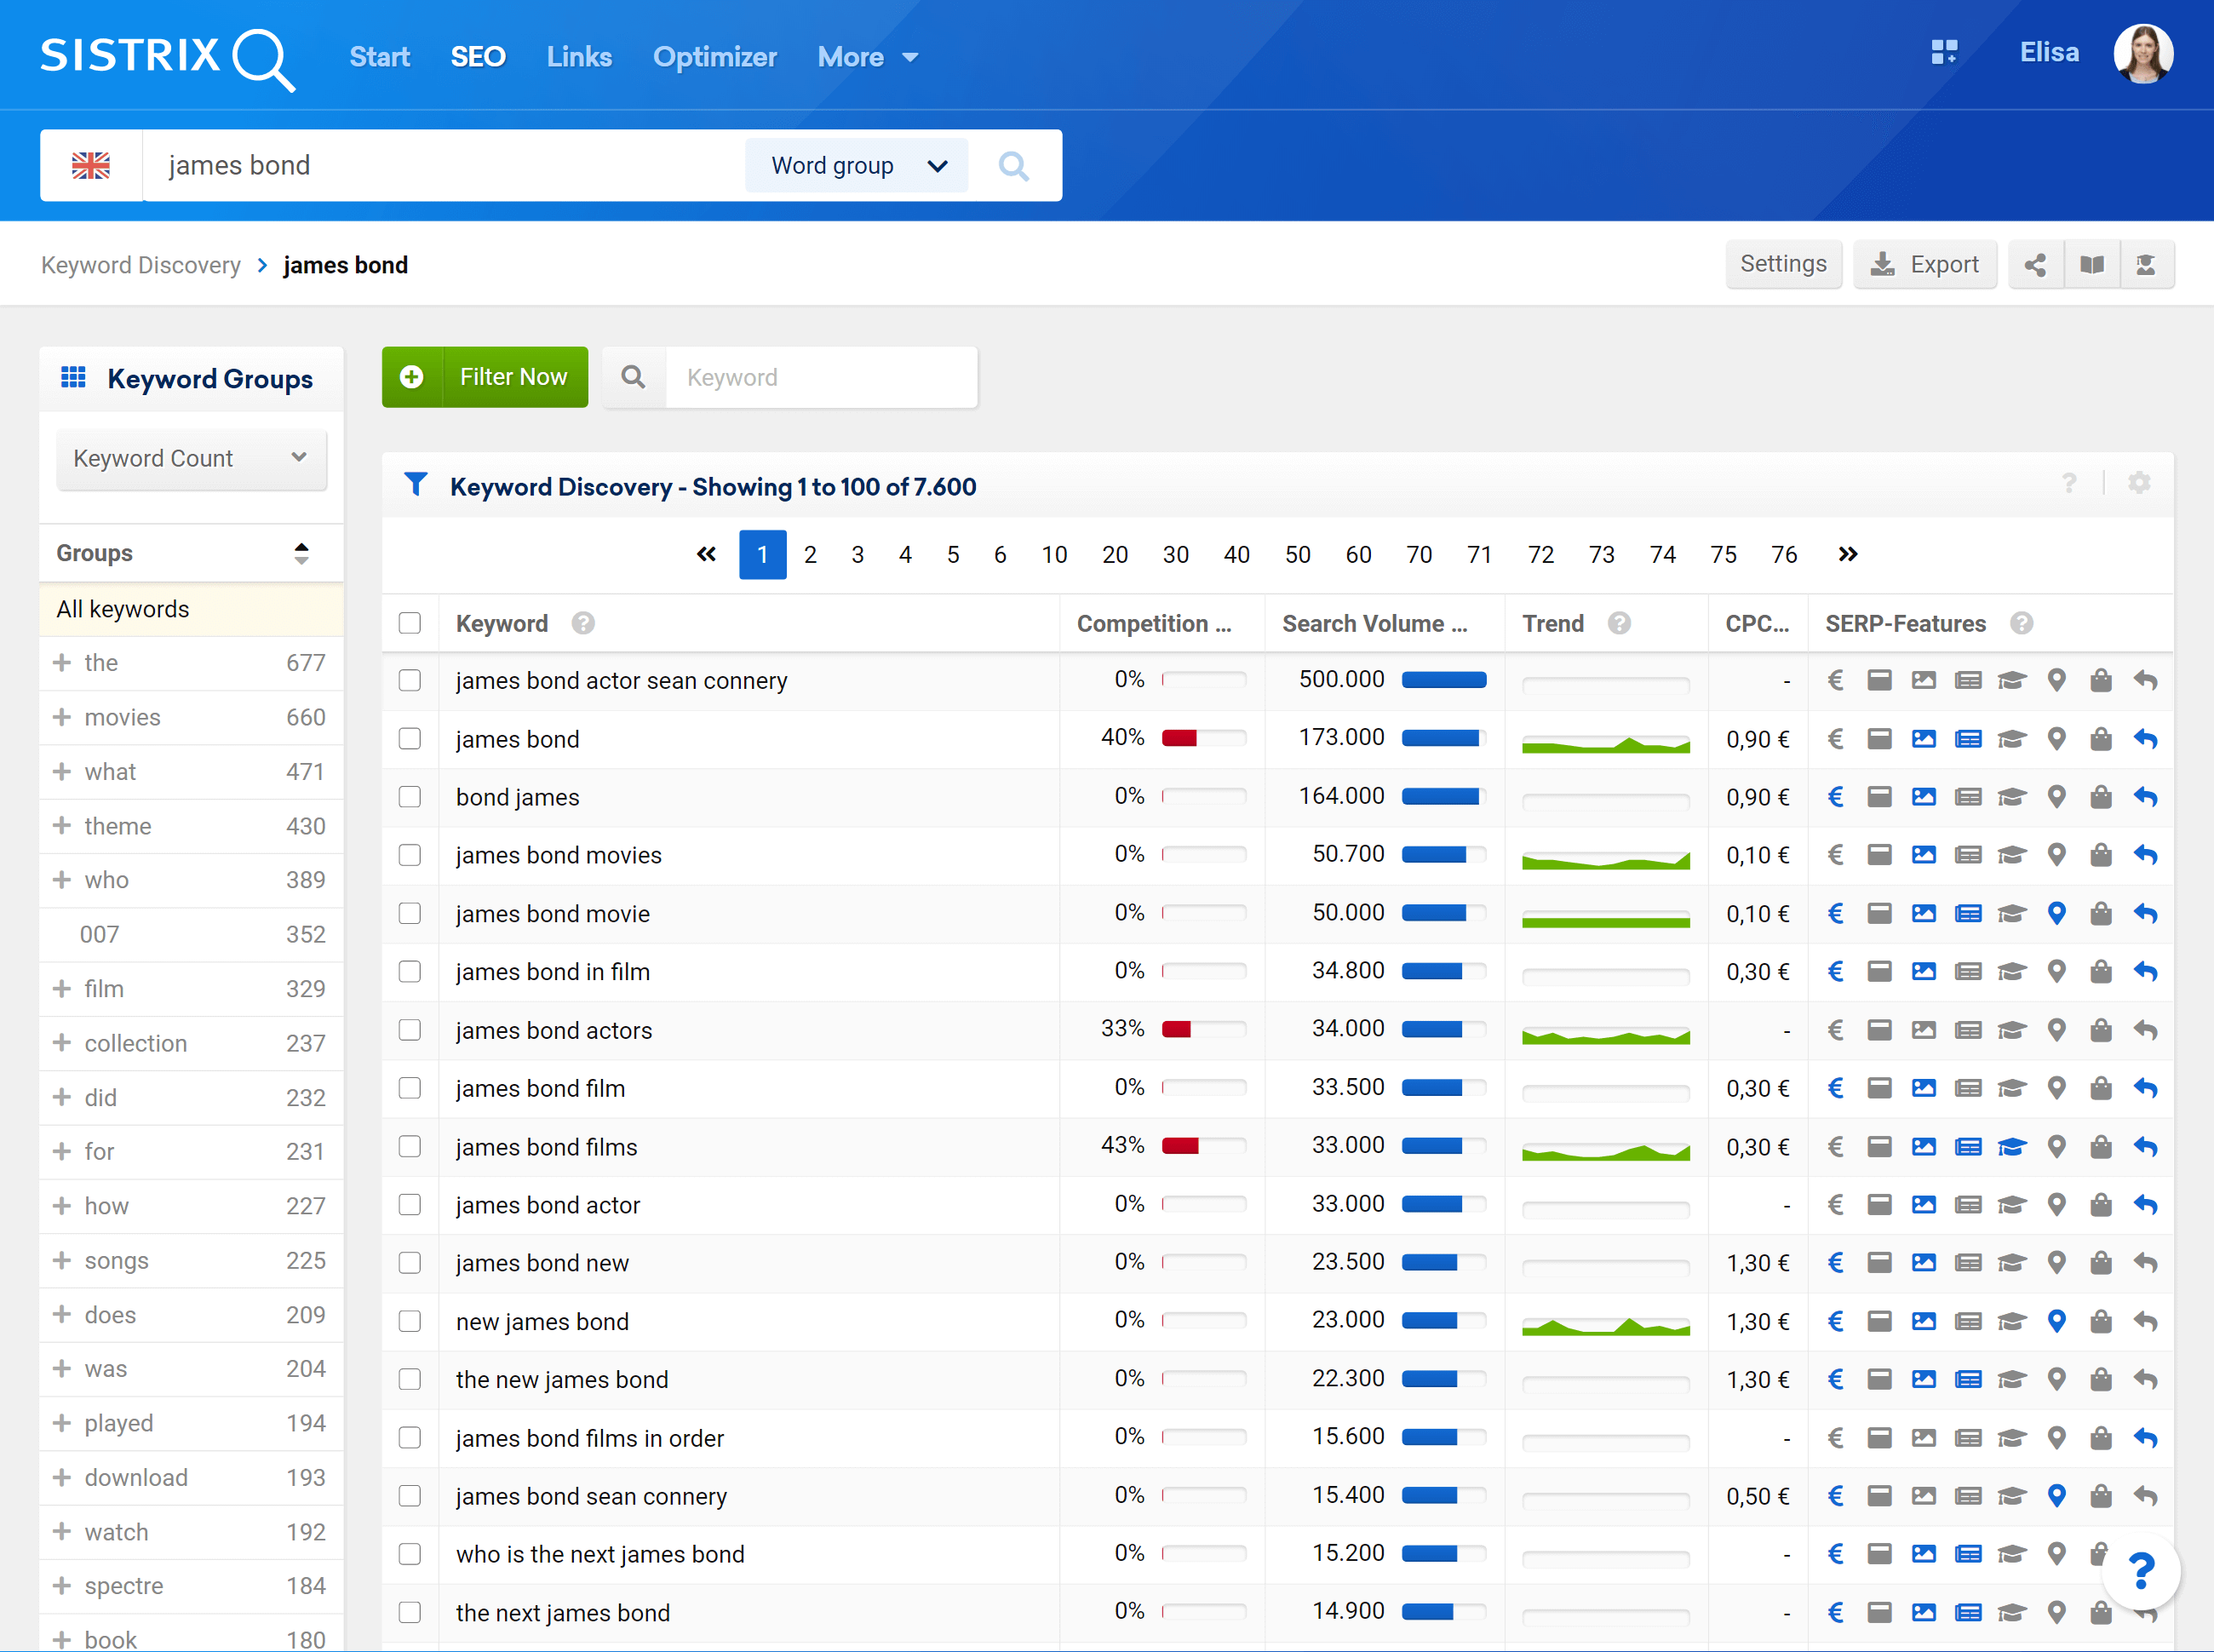The image size is (2214, 1652).
Task: Expand the 'collection' keyword group
Action: [x=62, y=1043]
